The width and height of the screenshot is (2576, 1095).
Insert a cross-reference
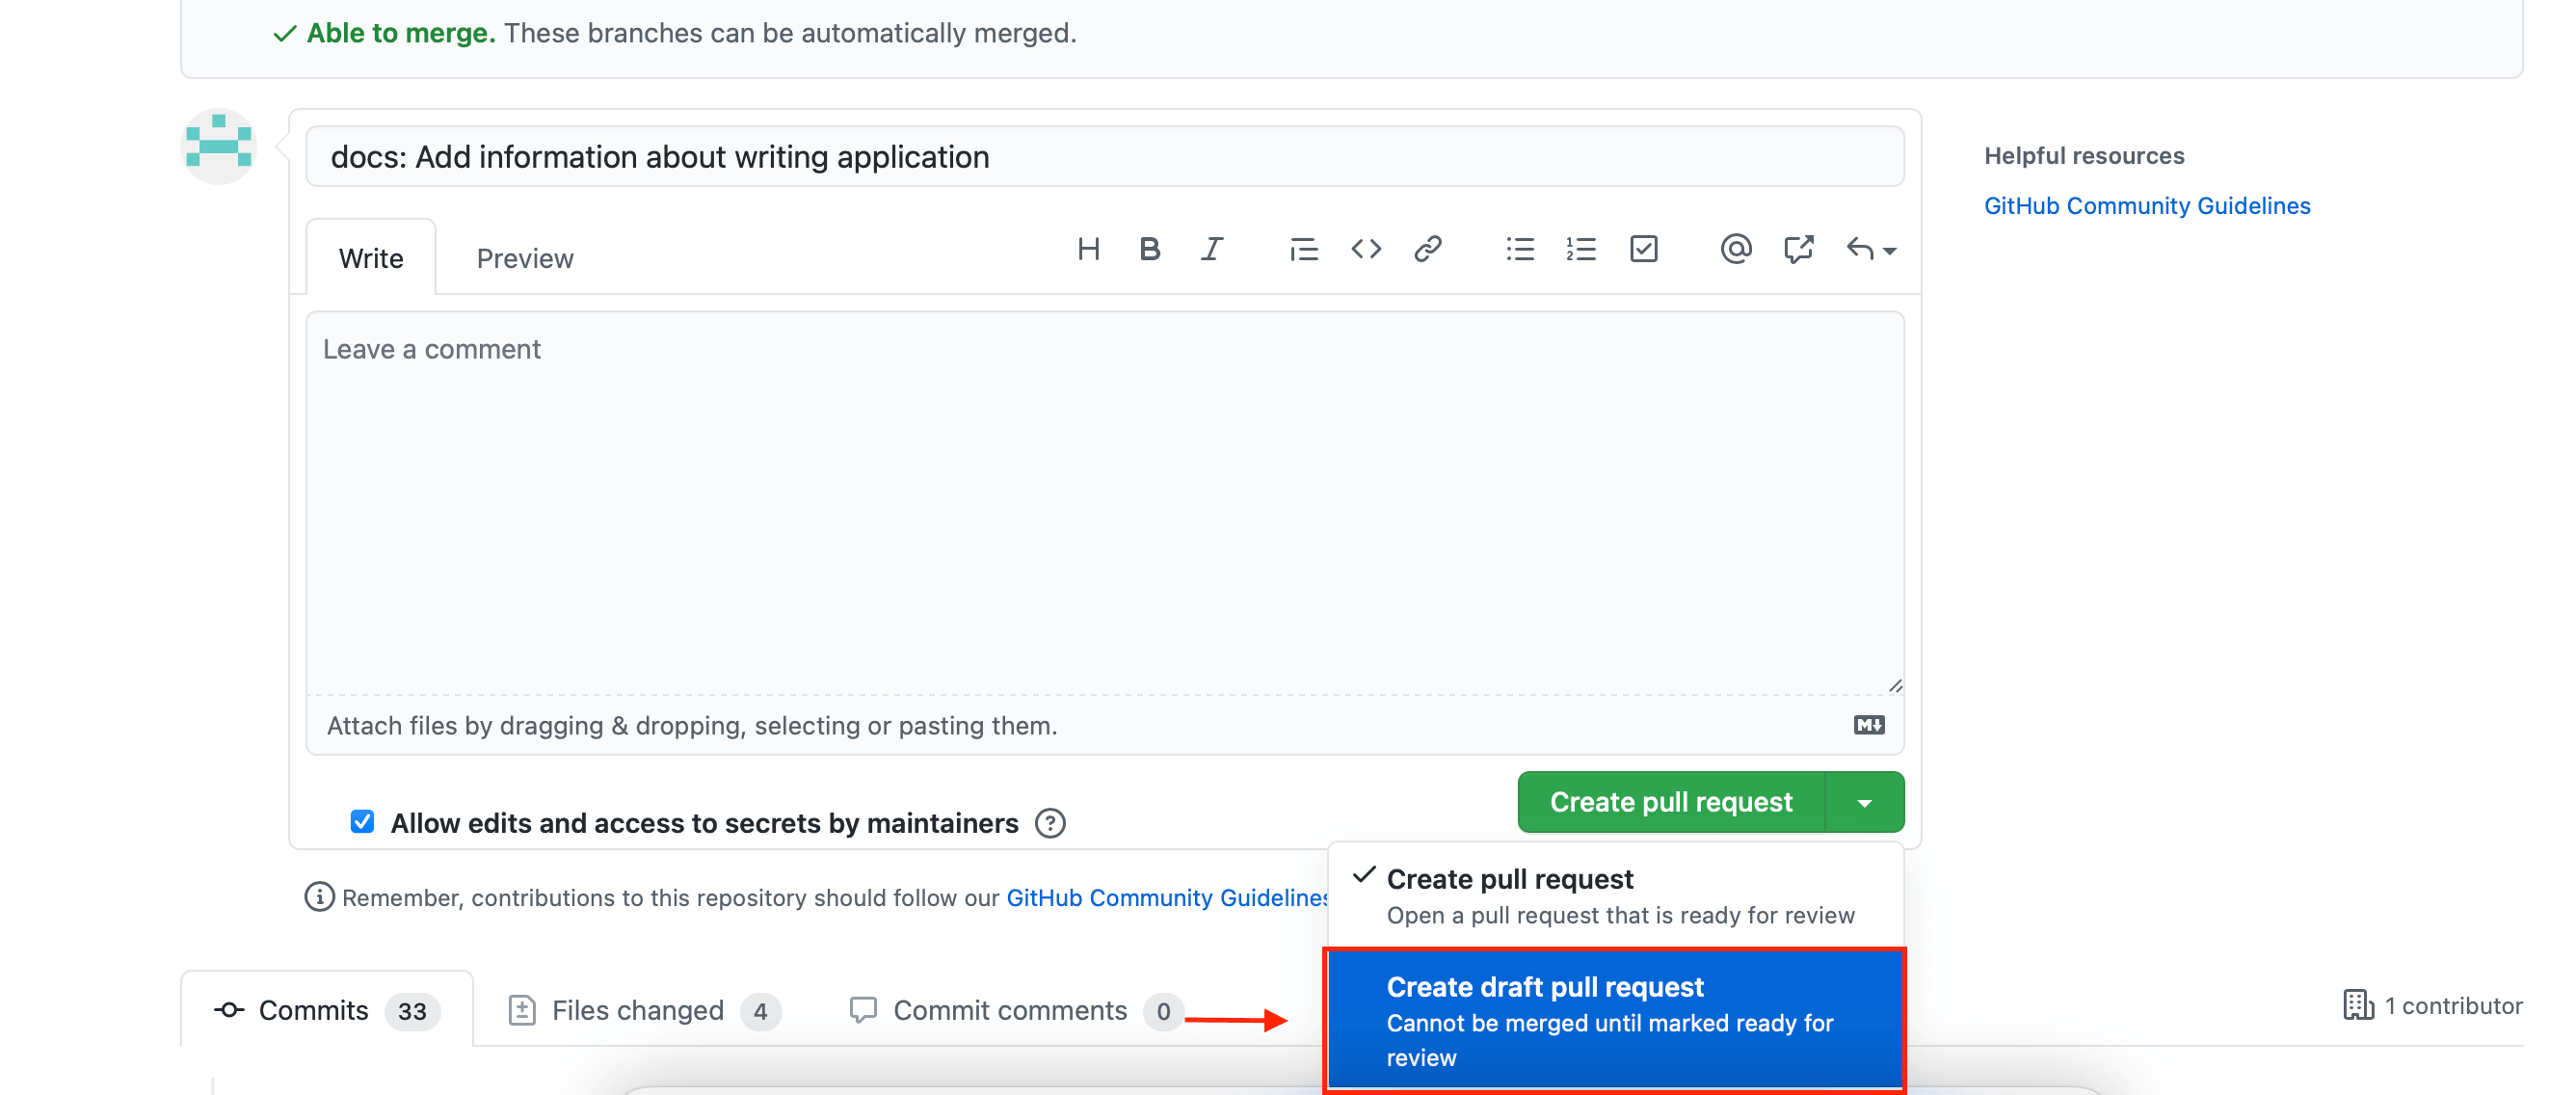click(x=1799, y=249)
